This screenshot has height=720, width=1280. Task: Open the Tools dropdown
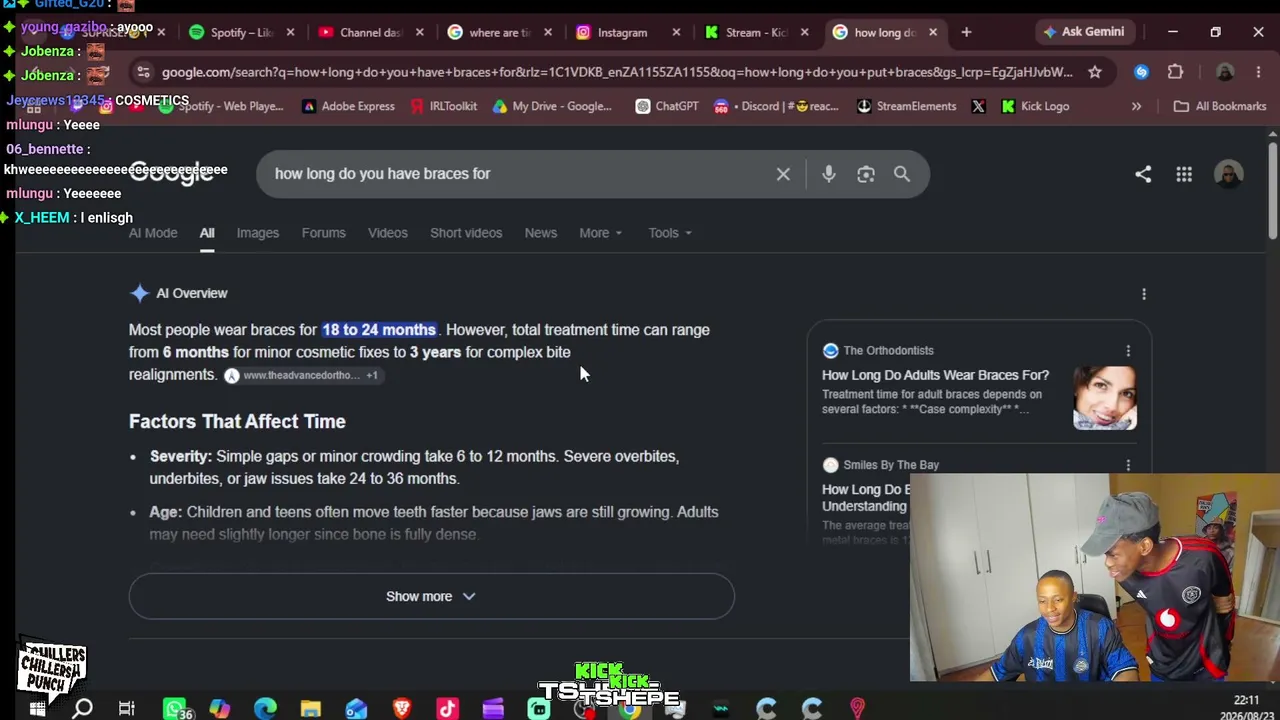coord(669,233)
